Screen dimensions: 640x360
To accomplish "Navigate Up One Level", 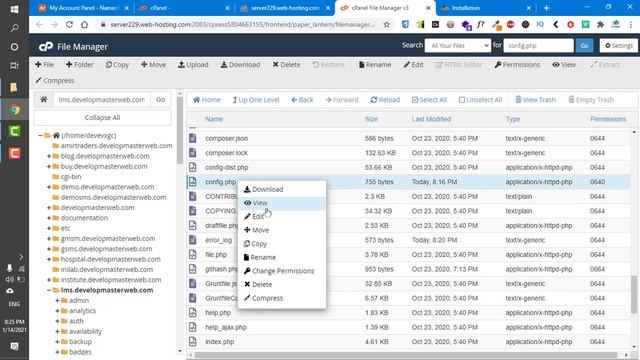I will pos(256,100).
